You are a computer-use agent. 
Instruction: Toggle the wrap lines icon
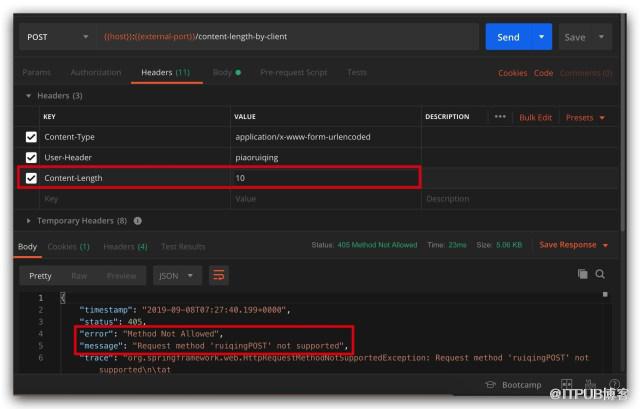[x=219, y=276]
